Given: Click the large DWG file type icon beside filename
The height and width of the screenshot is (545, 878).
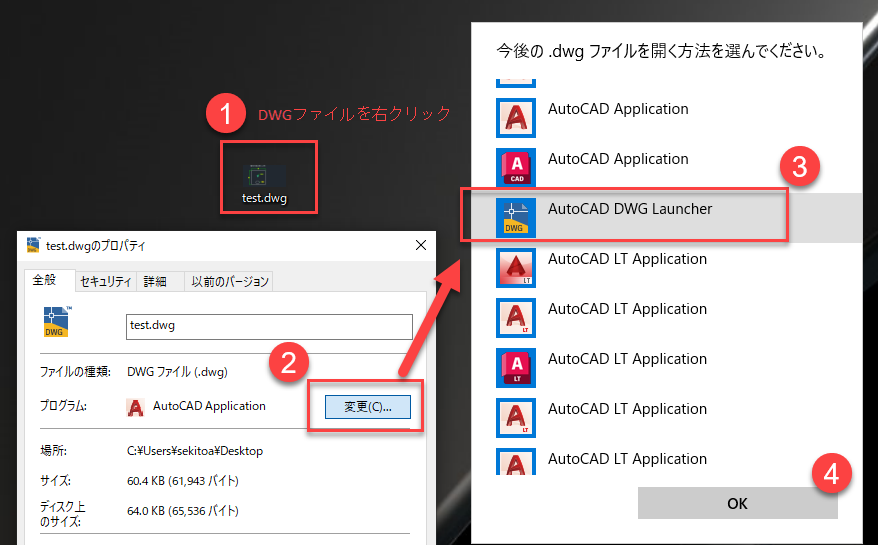Looking at the screenshot, I should (57, 322).
